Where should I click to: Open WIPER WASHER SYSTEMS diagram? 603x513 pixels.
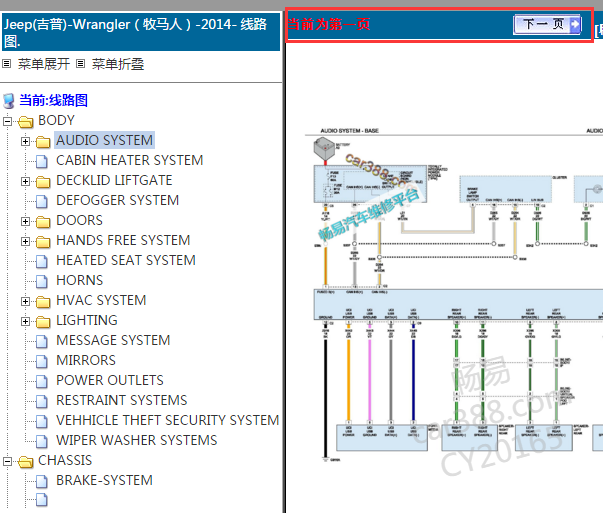tap(137, 440)
